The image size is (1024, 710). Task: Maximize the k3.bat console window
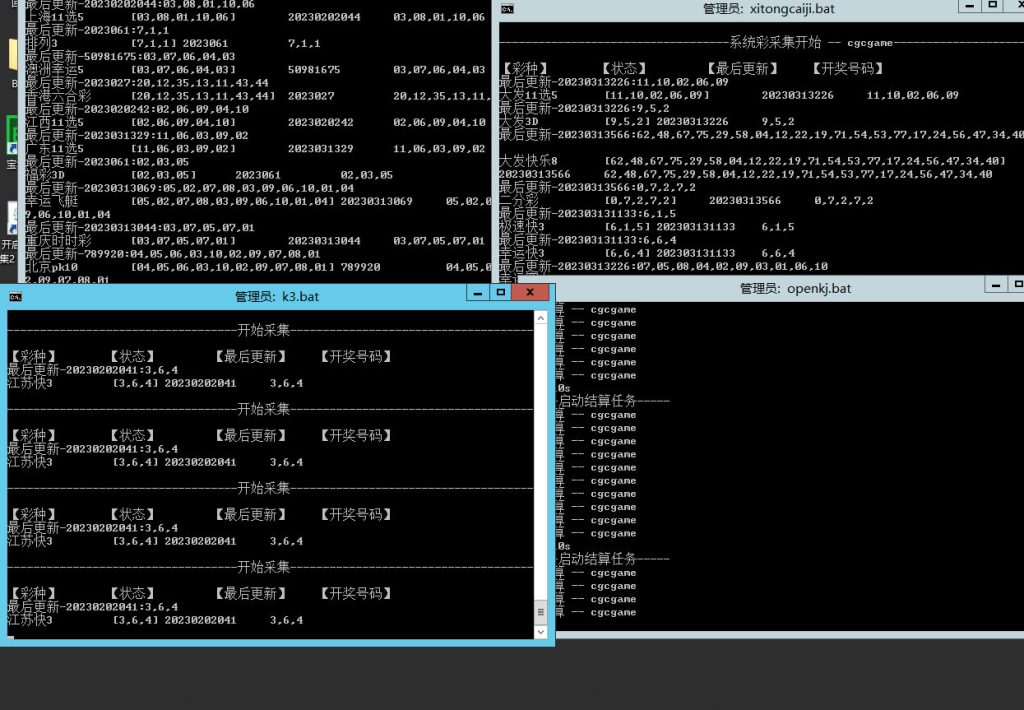(x=499, y=293)
